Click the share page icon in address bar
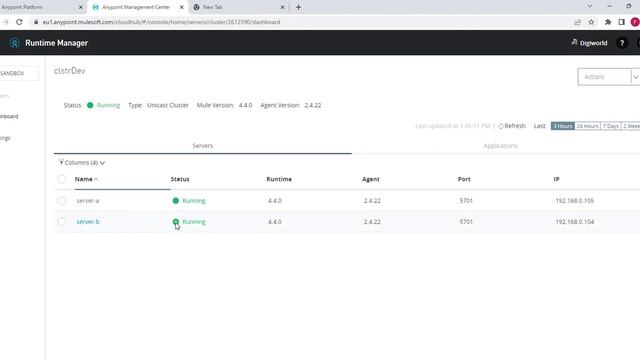640x360 pixels. pos(578,22)
